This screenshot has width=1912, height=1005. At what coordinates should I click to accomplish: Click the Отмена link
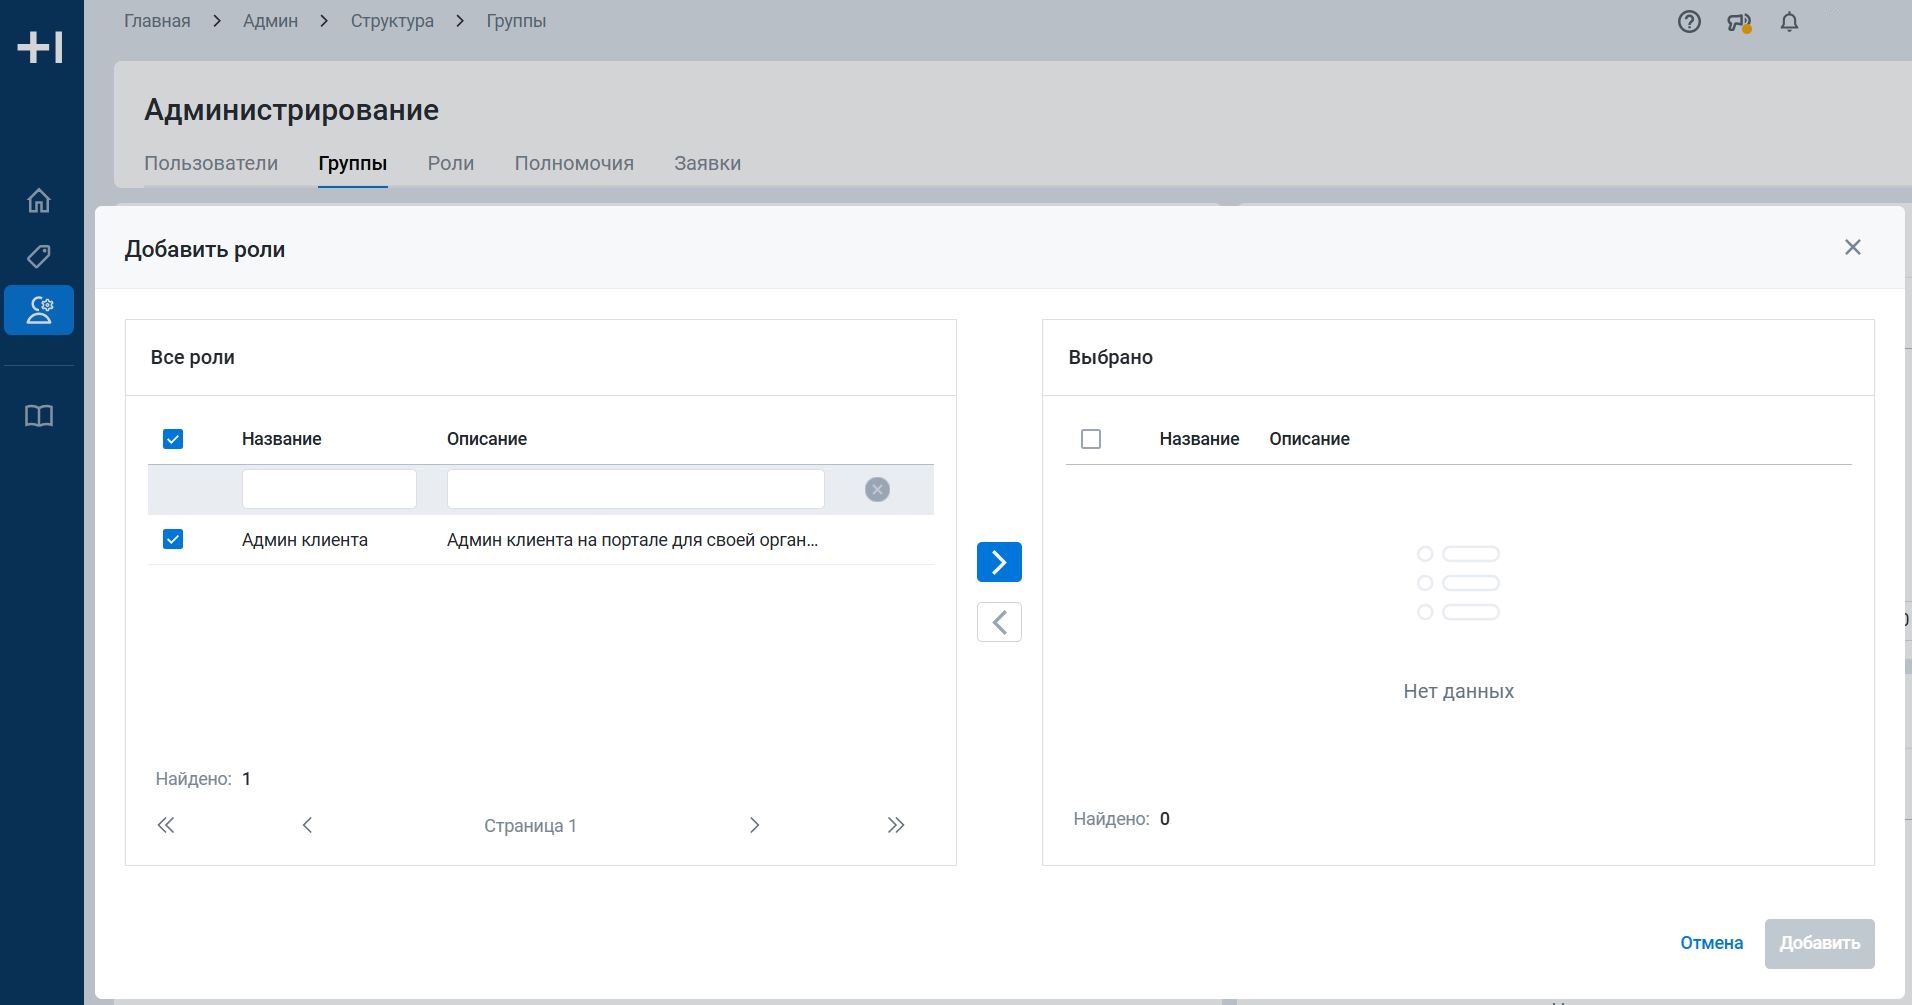coord(1711,943)
